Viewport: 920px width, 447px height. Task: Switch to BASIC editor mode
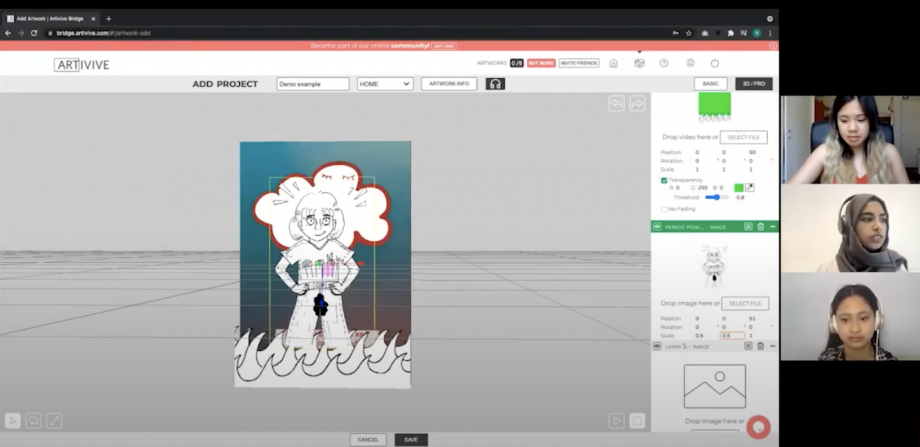click(710, 84)
